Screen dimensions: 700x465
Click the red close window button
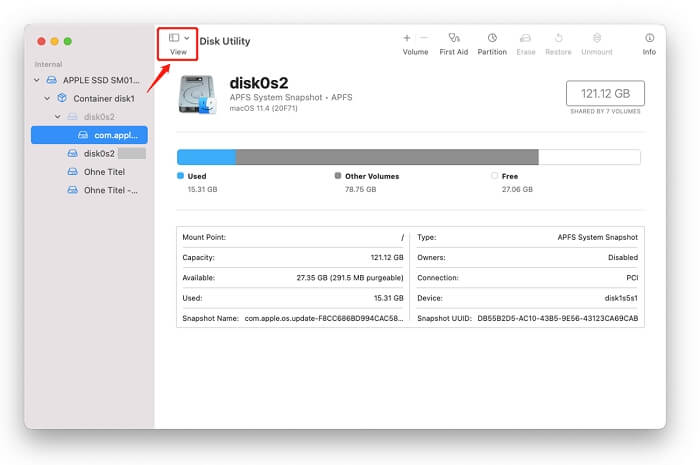(42, 41)
